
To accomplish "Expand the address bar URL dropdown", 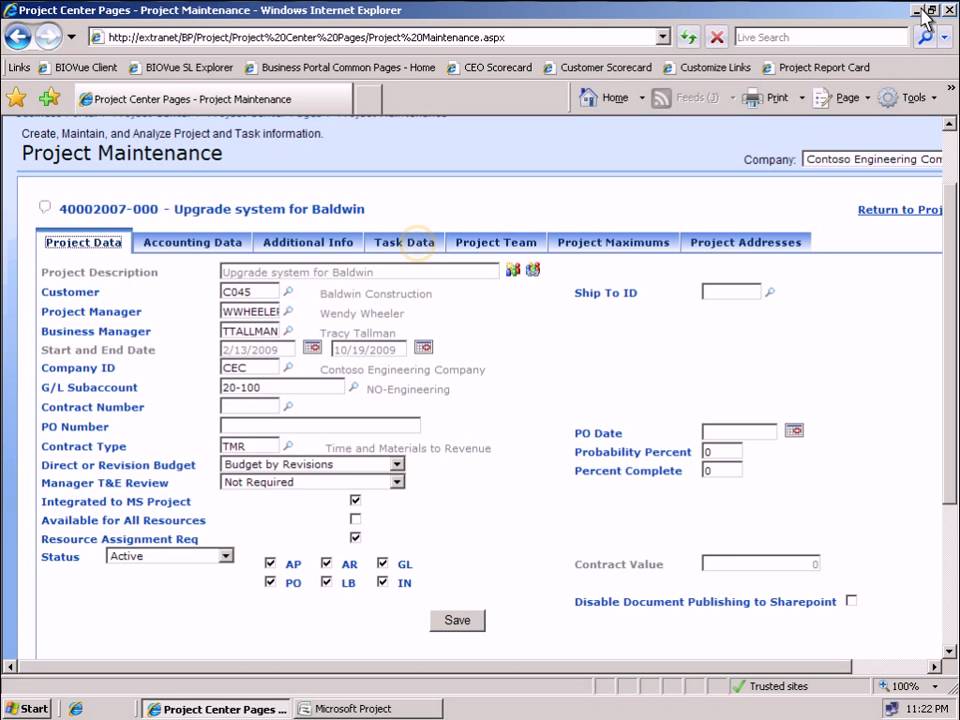I will [663, 37].
